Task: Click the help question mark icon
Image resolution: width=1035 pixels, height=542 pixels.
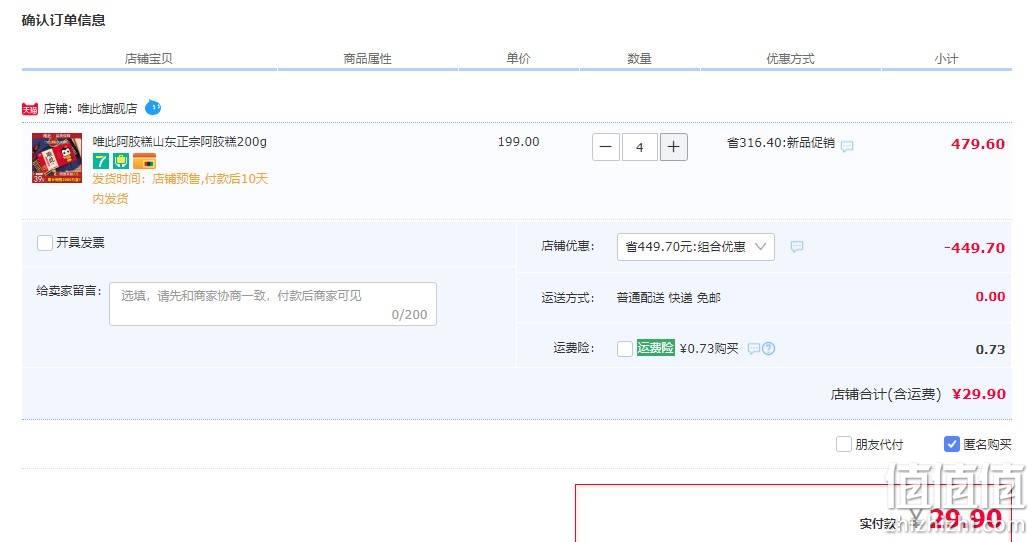Action: [768, 349]
